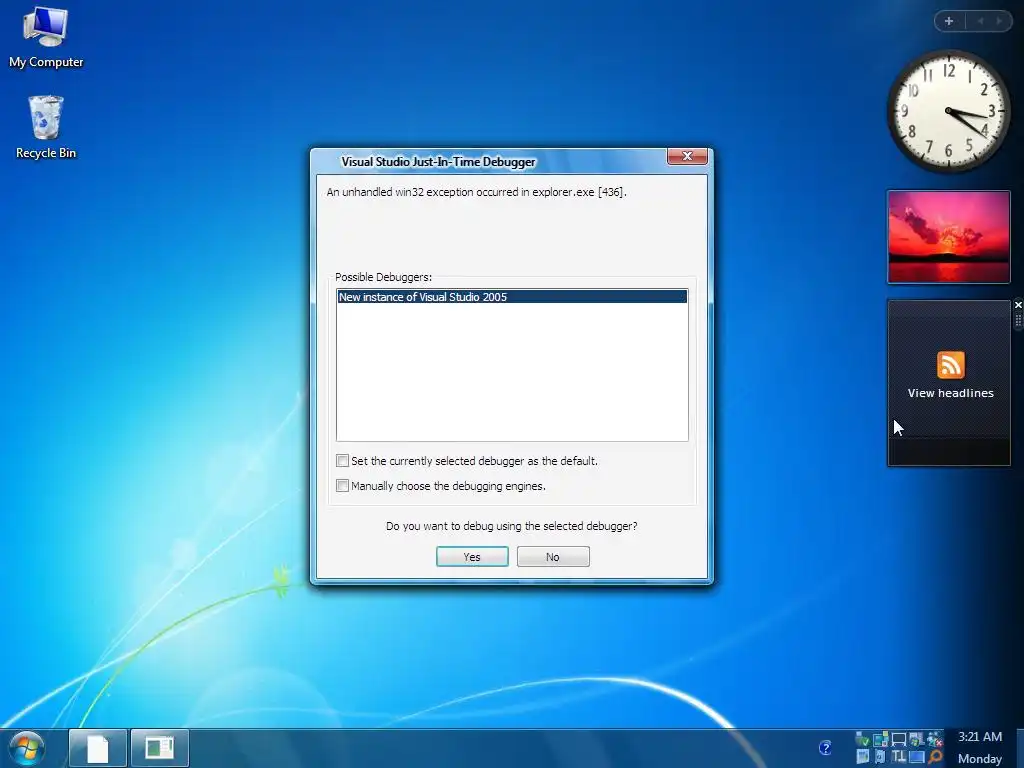Click the Windows flag computer tray icon
This screenshot has height=768, width=1024.
917,739
